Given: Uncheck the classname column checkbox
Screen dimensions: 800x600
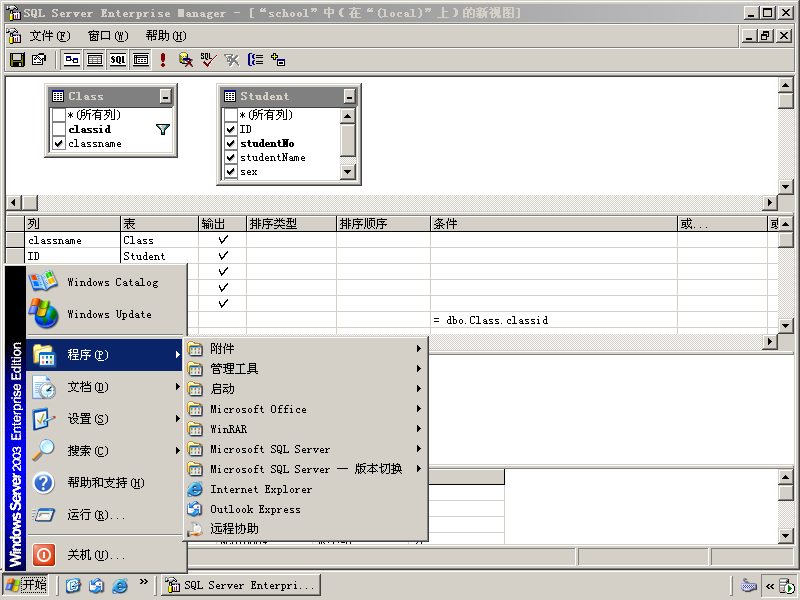Looking at the screenshot, I should point(59,143).
